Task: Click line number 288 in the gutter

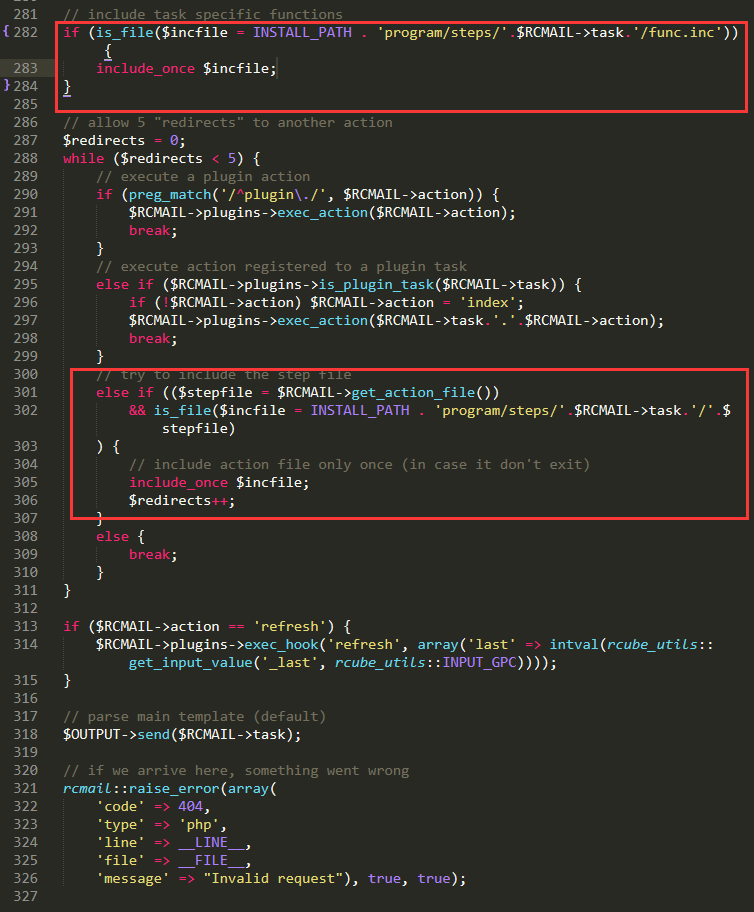Action: point(26,158)
